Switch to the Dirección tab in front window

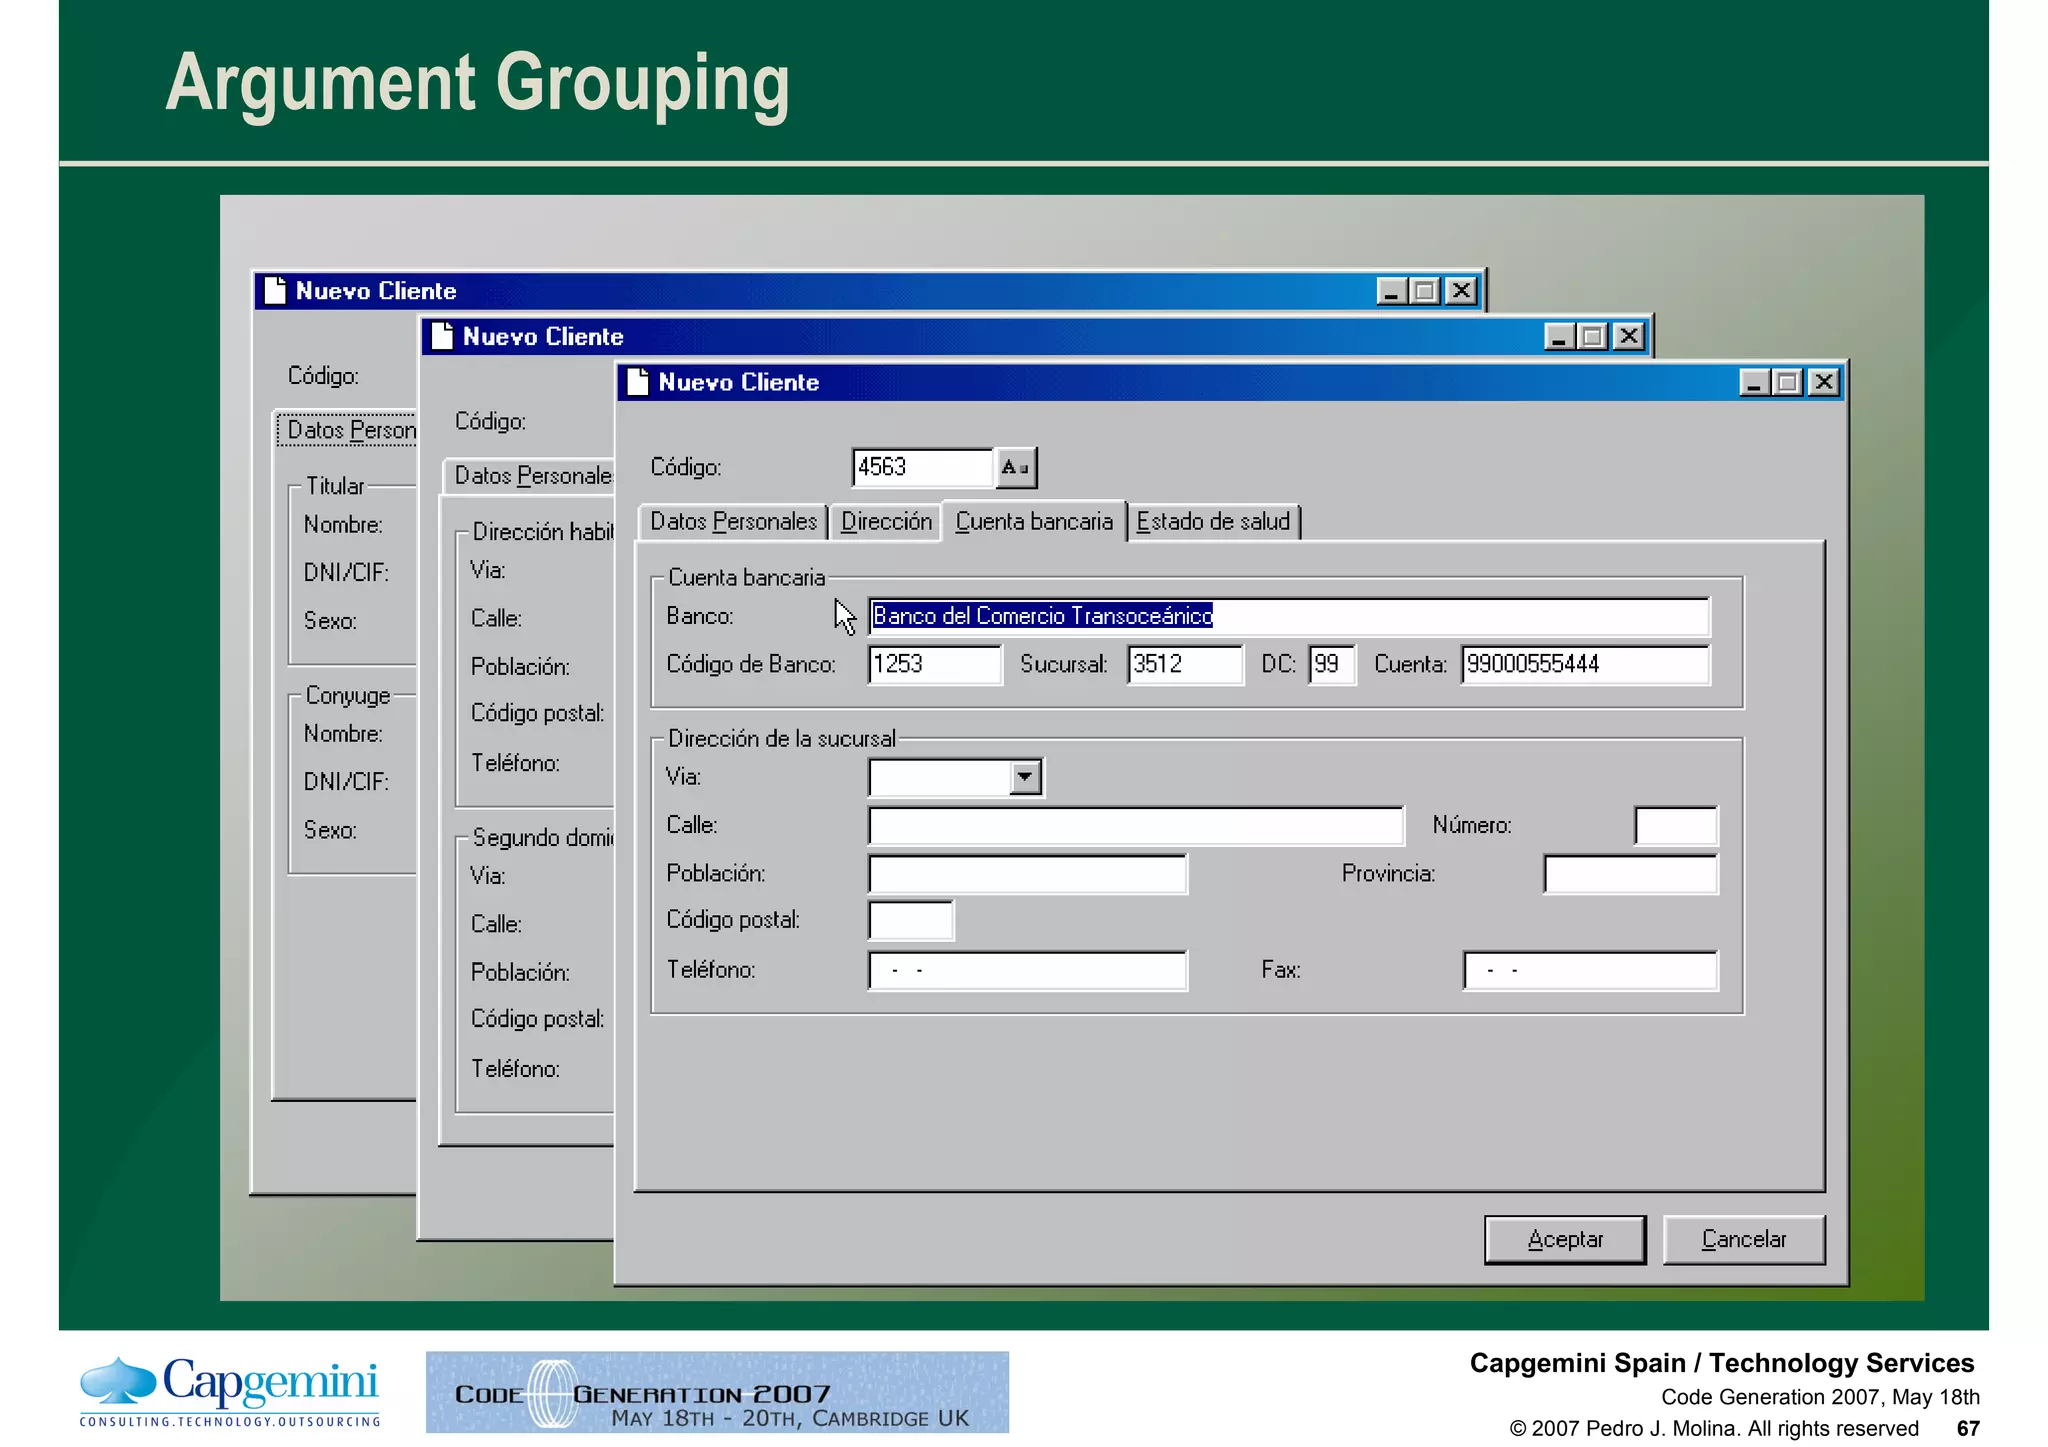pyautogui.click(x=886, y=522)
